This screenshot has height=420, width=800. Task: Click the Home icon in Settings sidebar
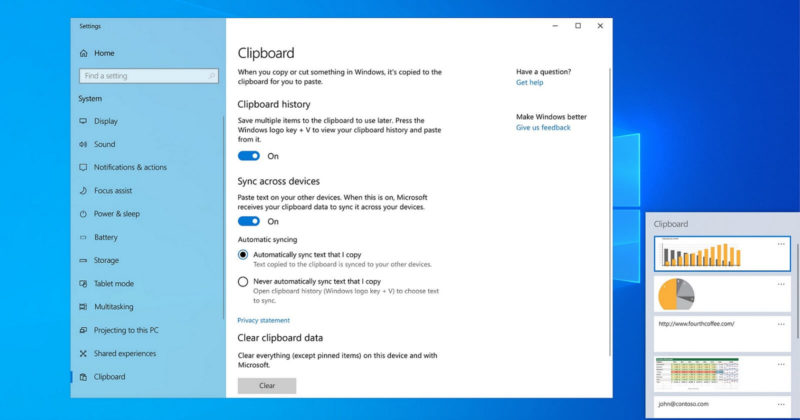(x=84, y=53)
